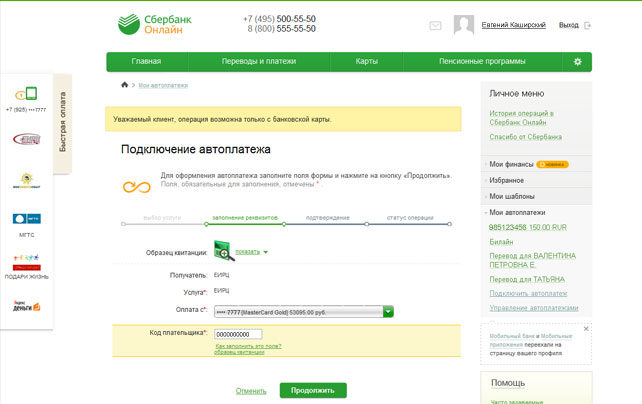
Task: Open the Спасибо от Сбербанка link
Action: pos(526,137)
